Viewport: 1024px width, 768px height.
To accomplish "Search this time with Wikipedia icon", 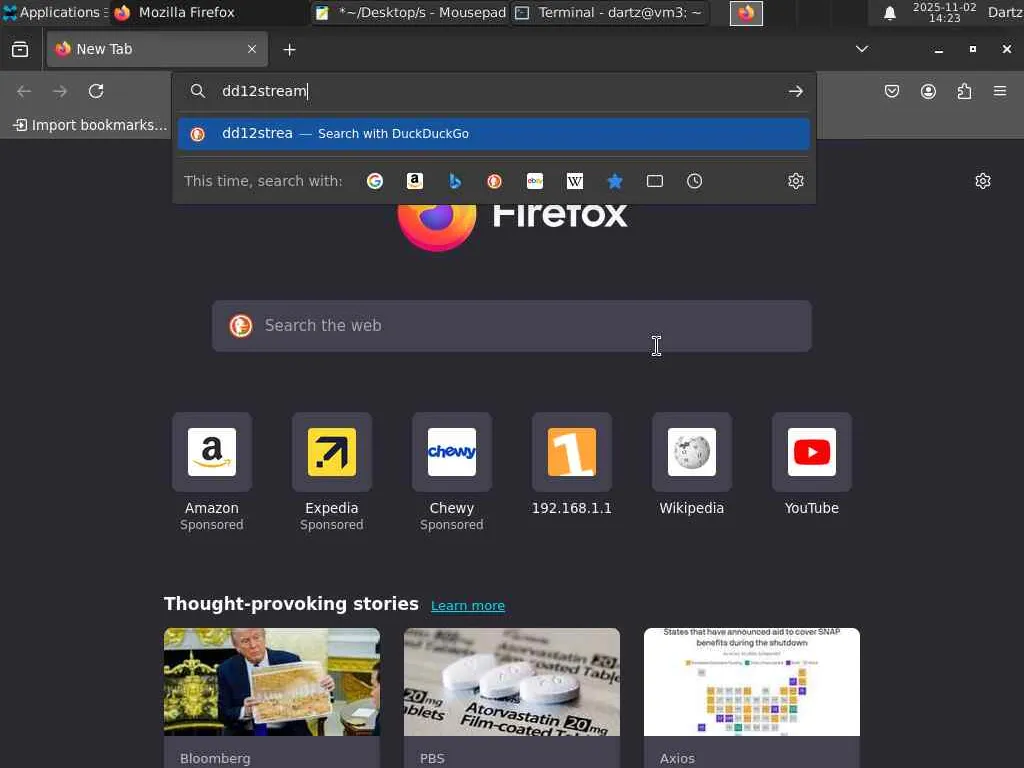I will 575,181.
